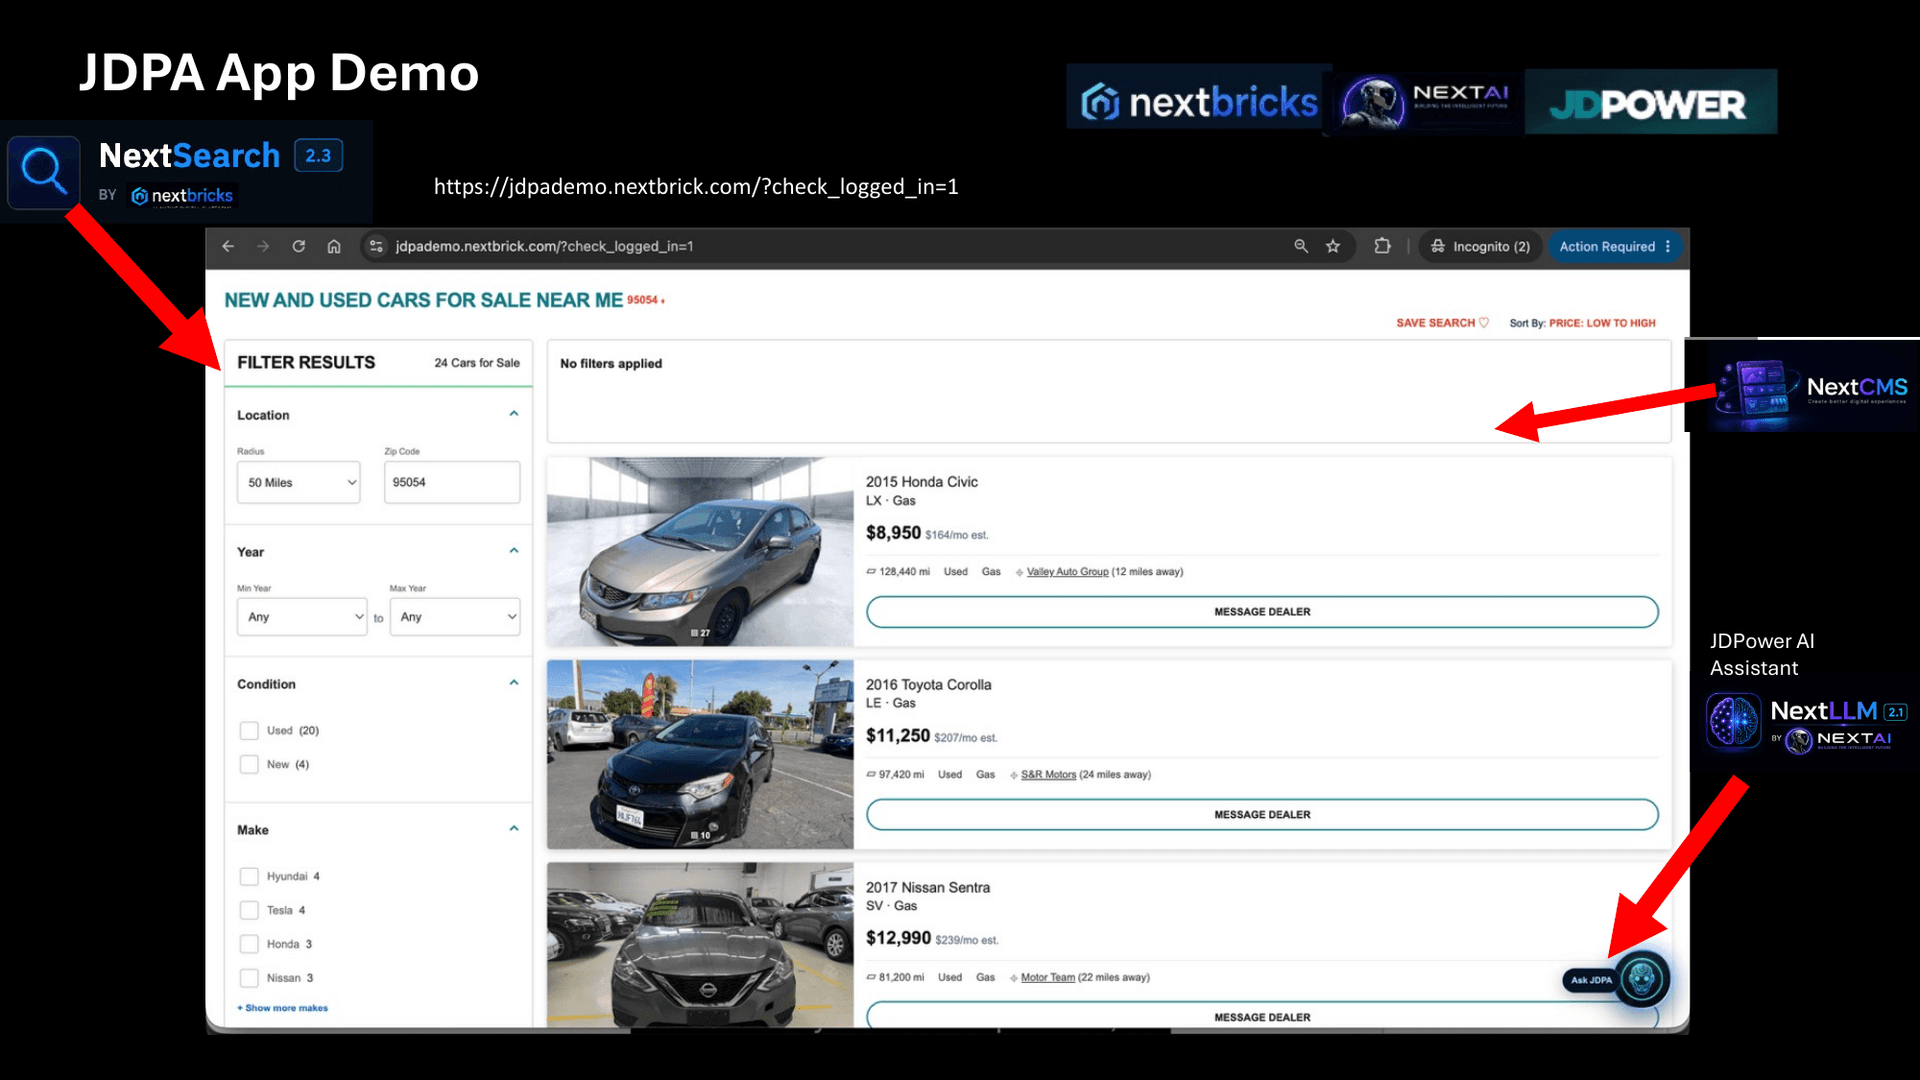Go back with the browser back arrow

pos(228,246)
